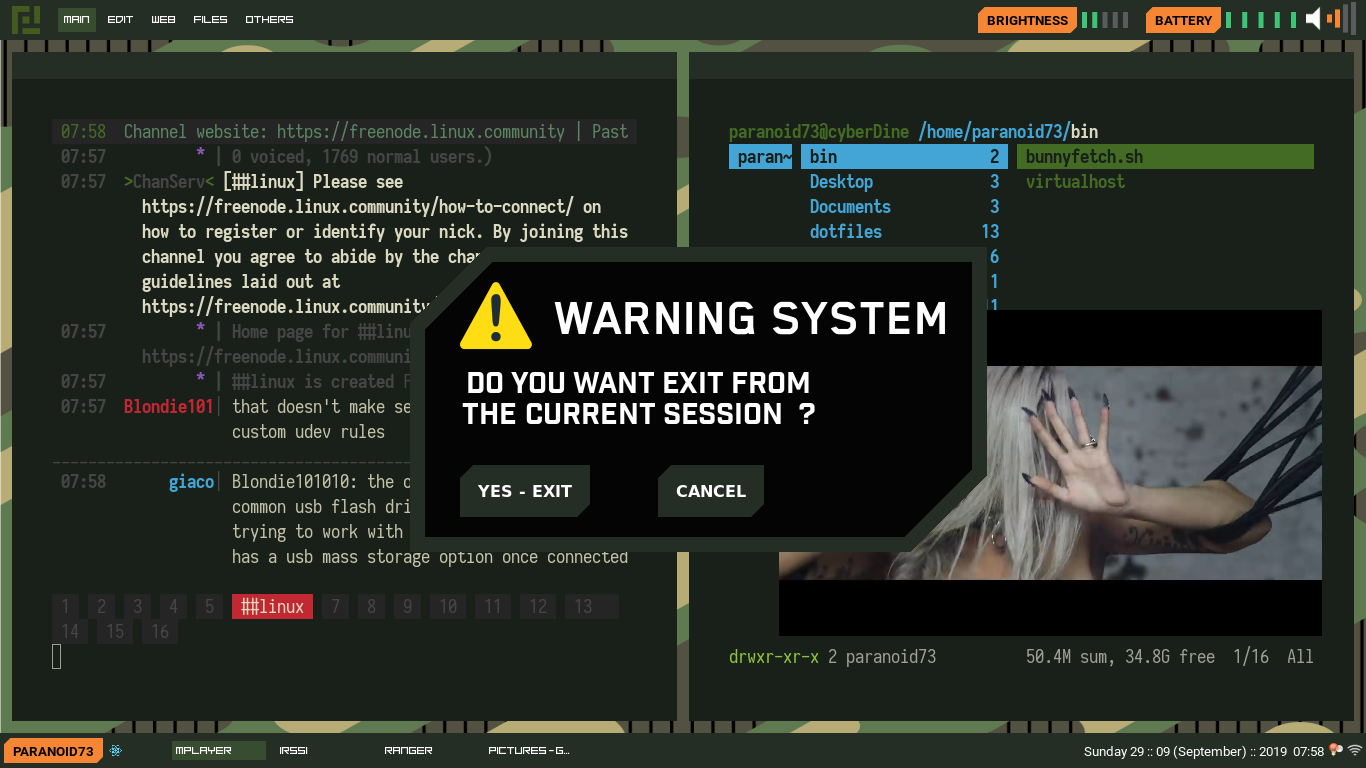Click the red bulb tray icon
This screenshot has width=1366, height=768.
tap(1335, 750)
